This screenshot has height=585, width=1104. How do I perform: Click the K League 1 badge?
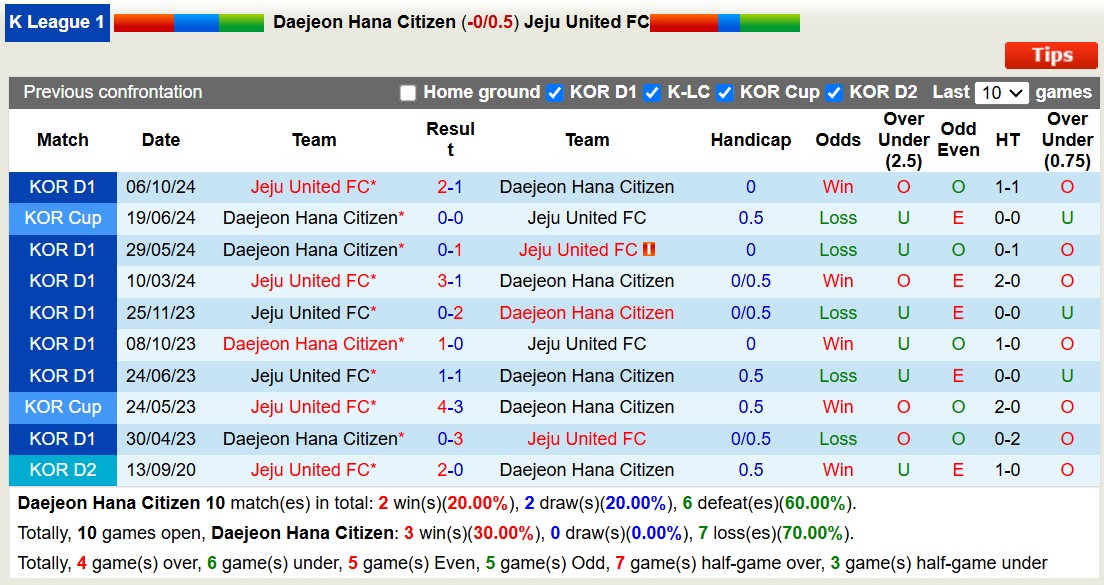click(56, 22)
